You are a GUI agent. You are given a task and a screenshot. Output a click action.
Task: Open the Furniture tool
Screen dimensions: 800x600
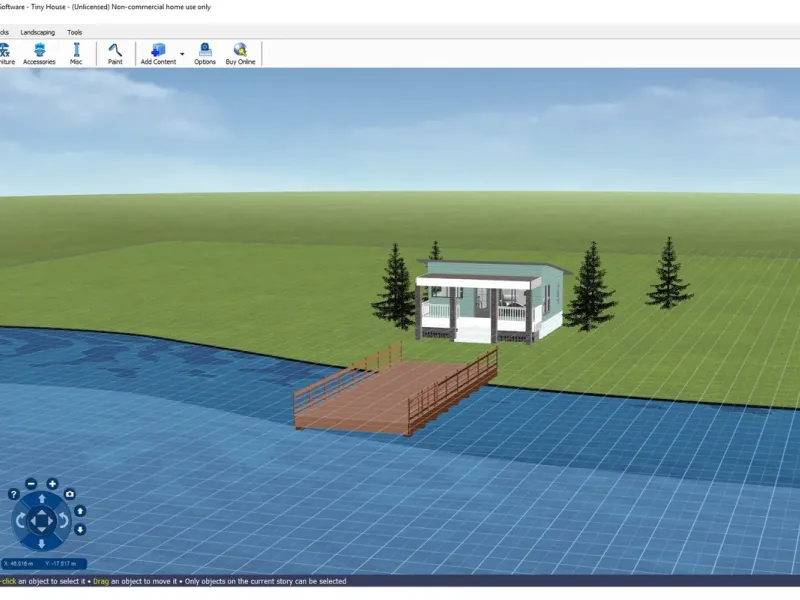[x=5, y=53]
